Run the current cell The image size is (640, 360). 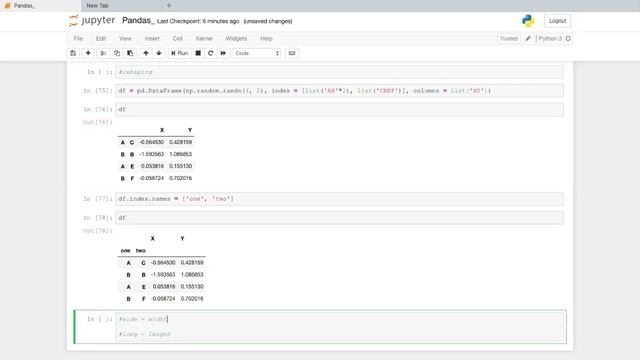(x=180, y=53)
